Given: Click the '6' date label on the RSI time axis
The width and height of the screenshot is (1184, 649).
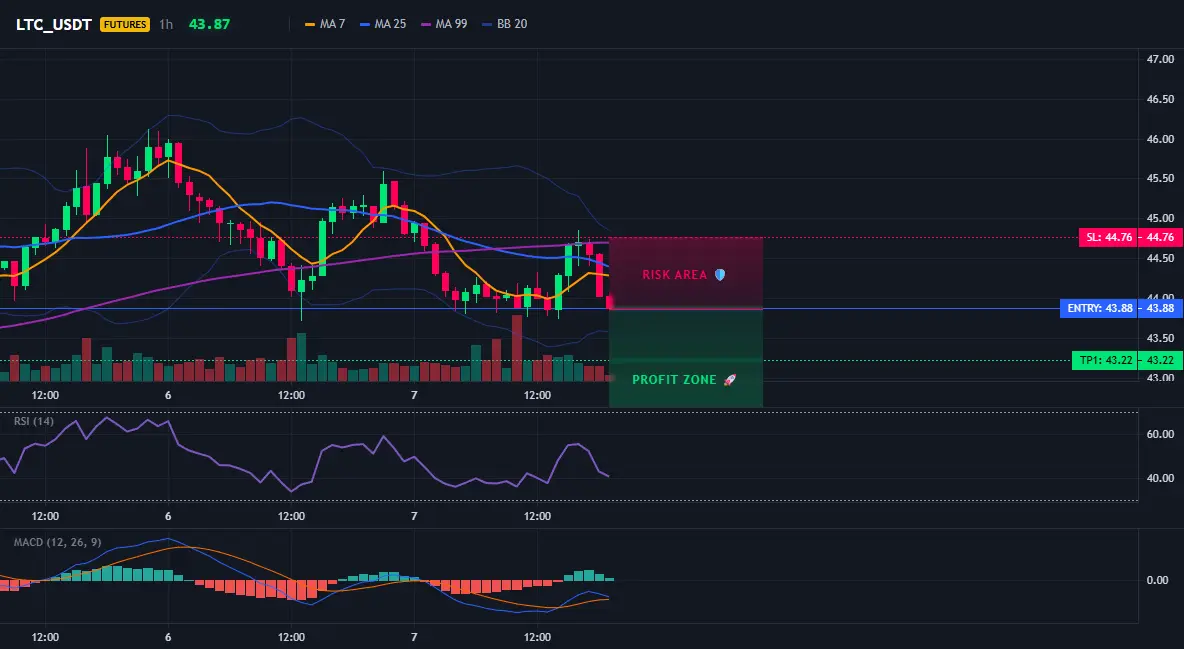Looking at the screenshot, I should [x=168, y=516].
